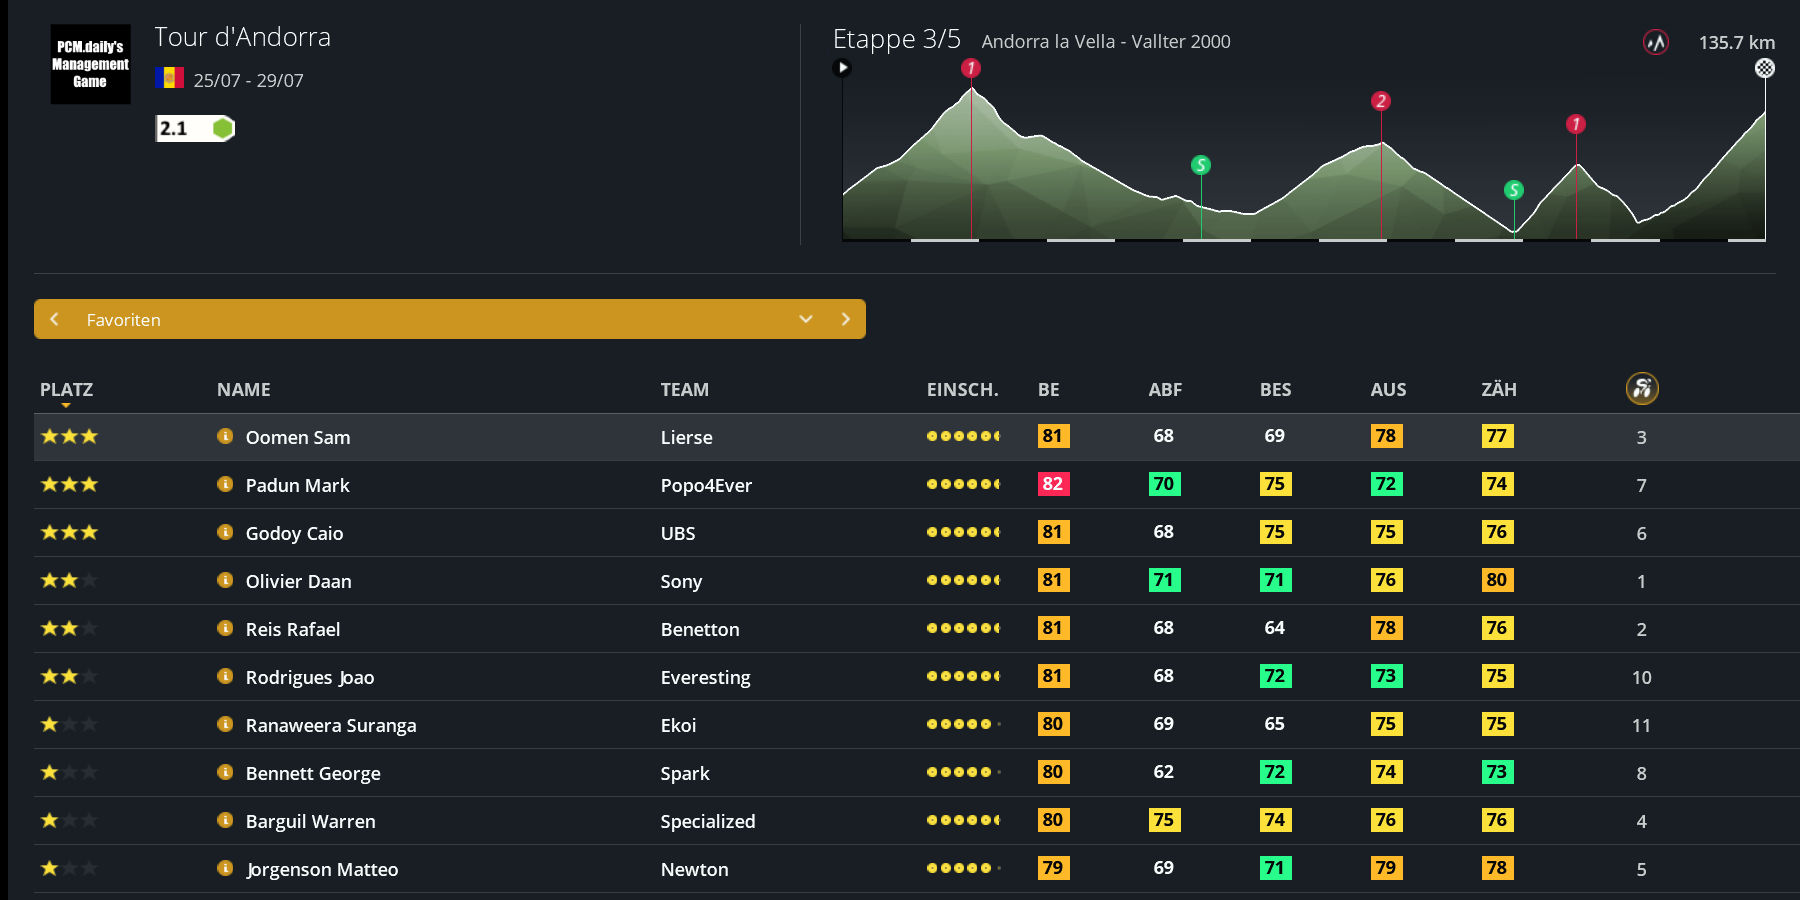Sort table by PLATZ column
This screenshot has width=1800, height=900.
click(66, 390)
